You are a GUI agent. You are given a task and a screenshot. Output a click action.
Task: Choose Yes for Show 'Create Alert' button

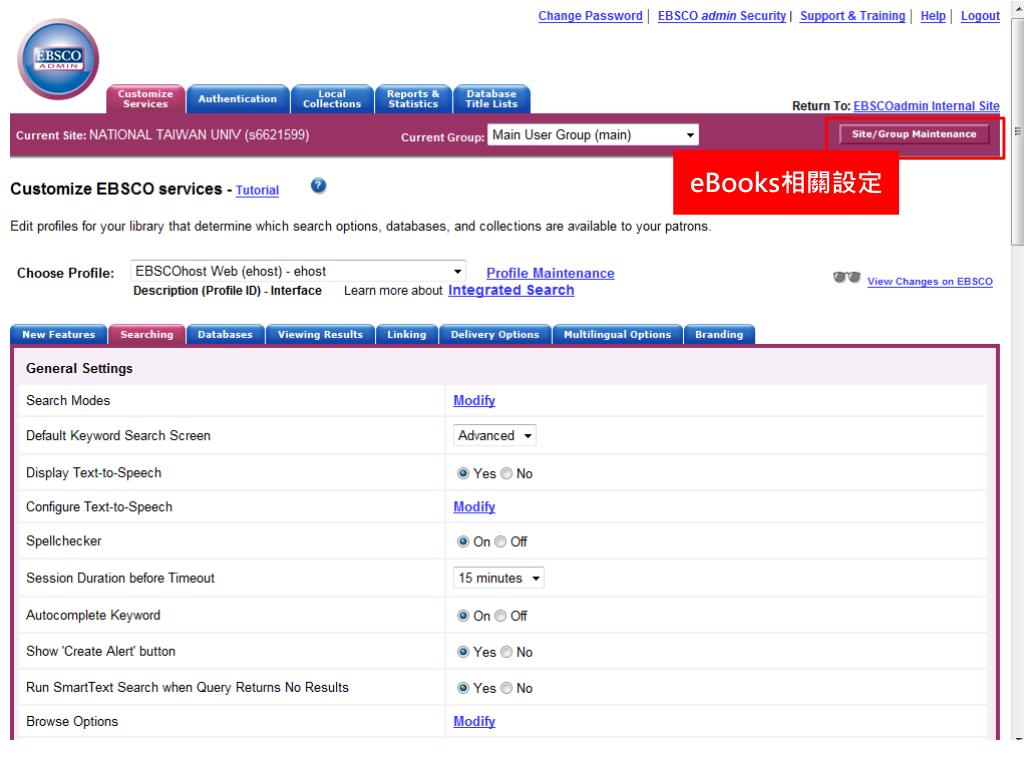tap(463, 652)
